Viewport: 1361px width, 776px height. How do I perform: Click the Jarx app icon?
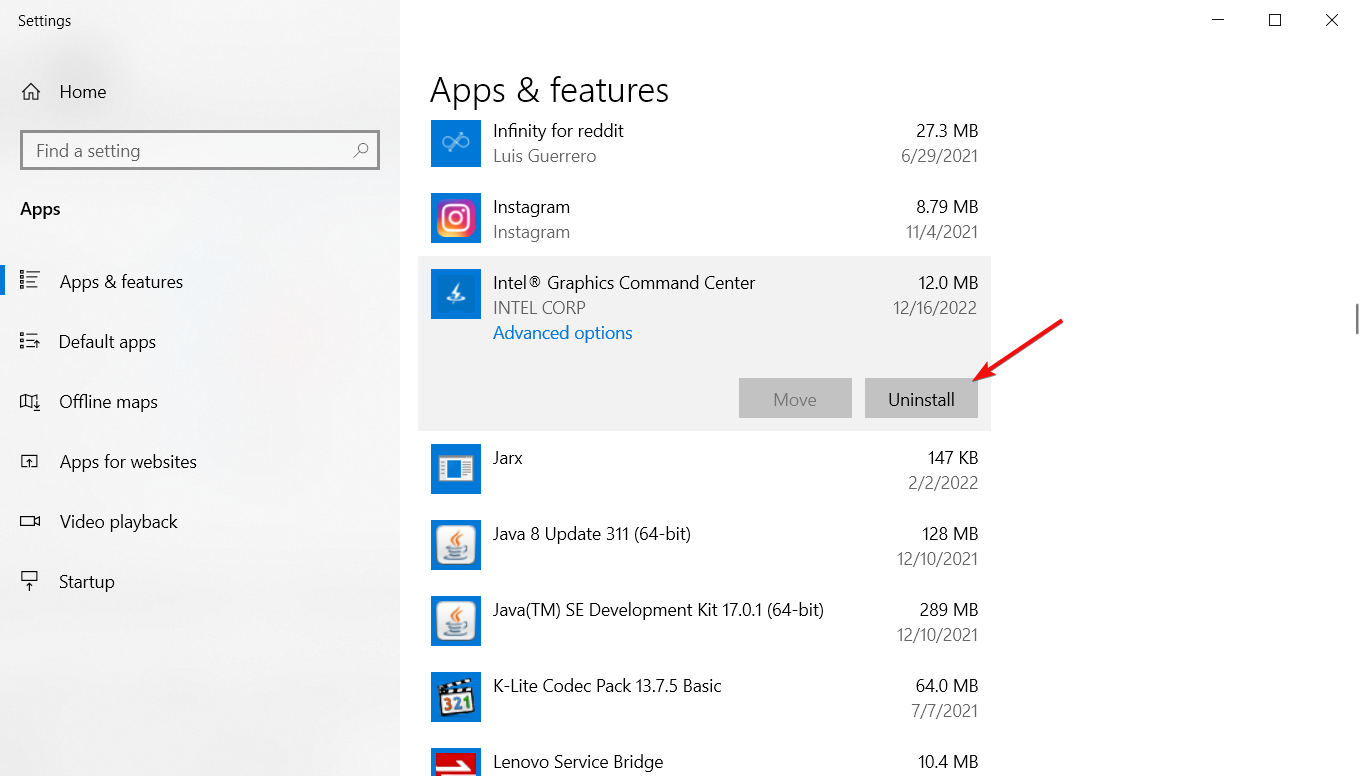(x=456, y=469)
